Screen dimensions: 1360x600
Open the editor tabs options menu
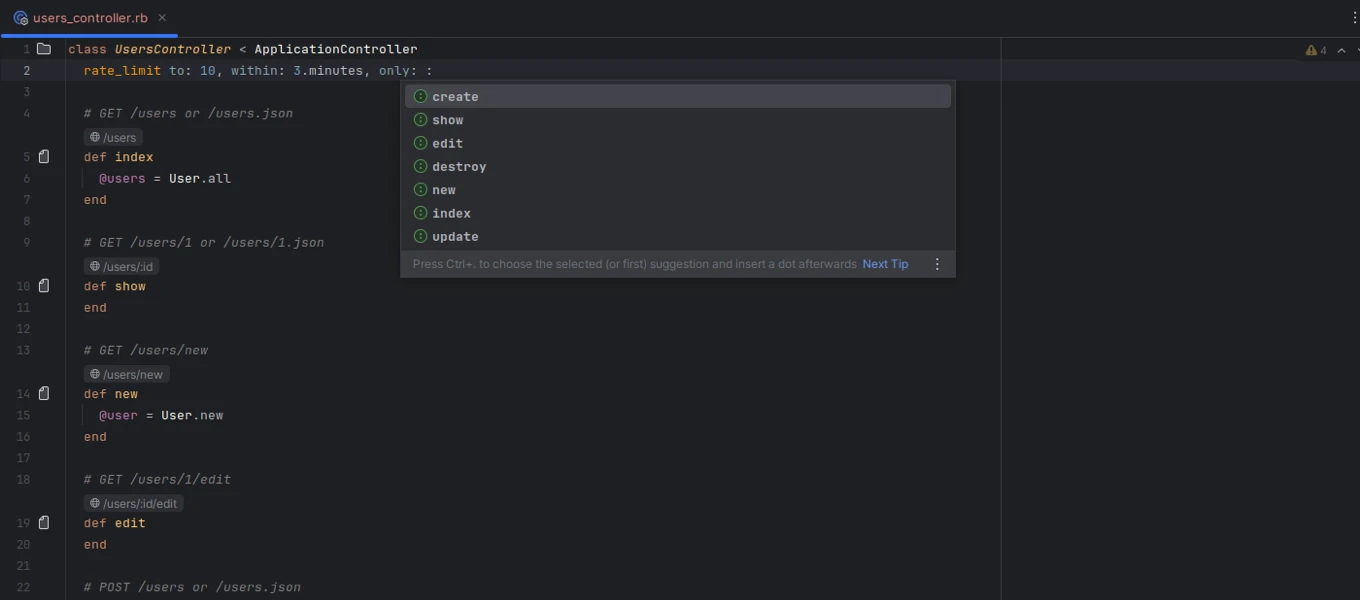click(x=1355, y=18)
